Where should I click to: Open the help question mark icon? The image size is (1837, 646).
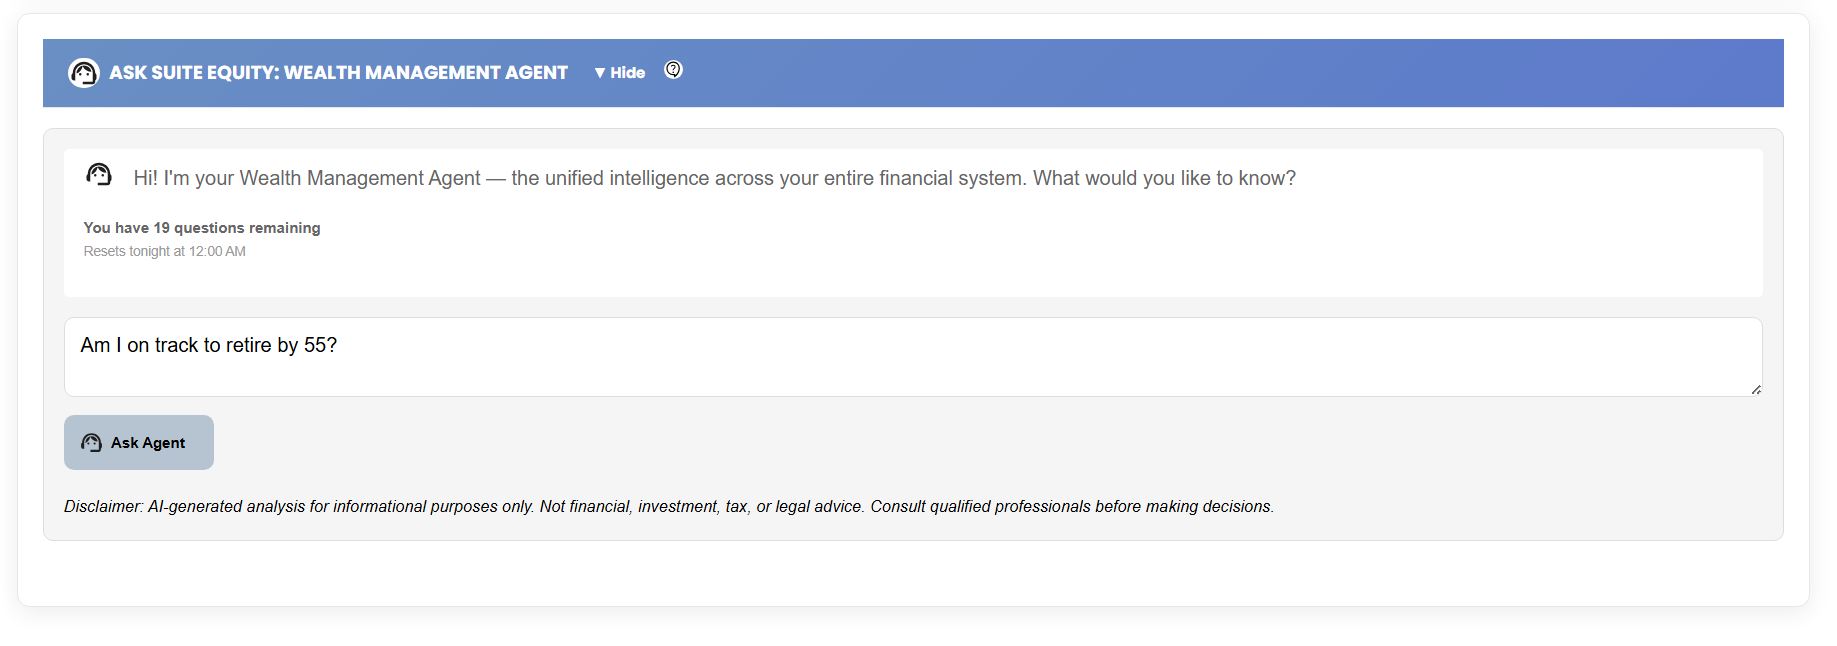click(674, 70)
